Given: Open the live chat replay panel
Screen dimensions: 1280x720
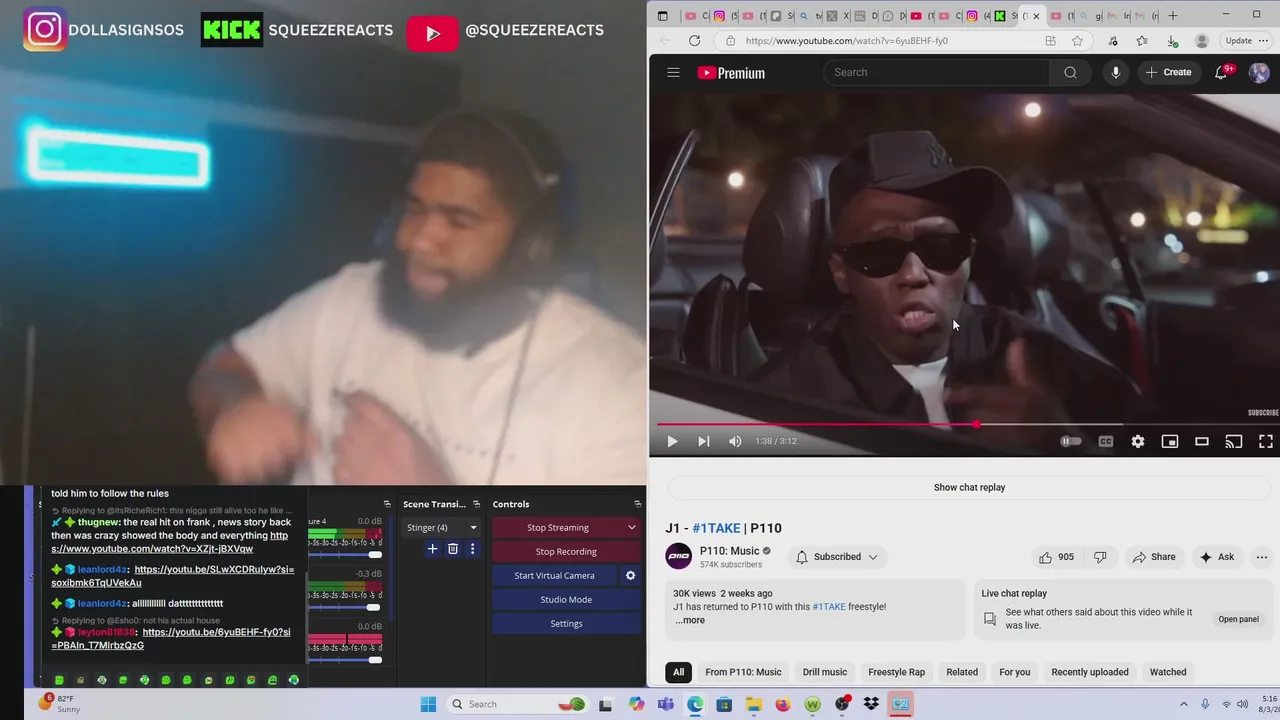Looking at the screenshot, I should 1238,619.
